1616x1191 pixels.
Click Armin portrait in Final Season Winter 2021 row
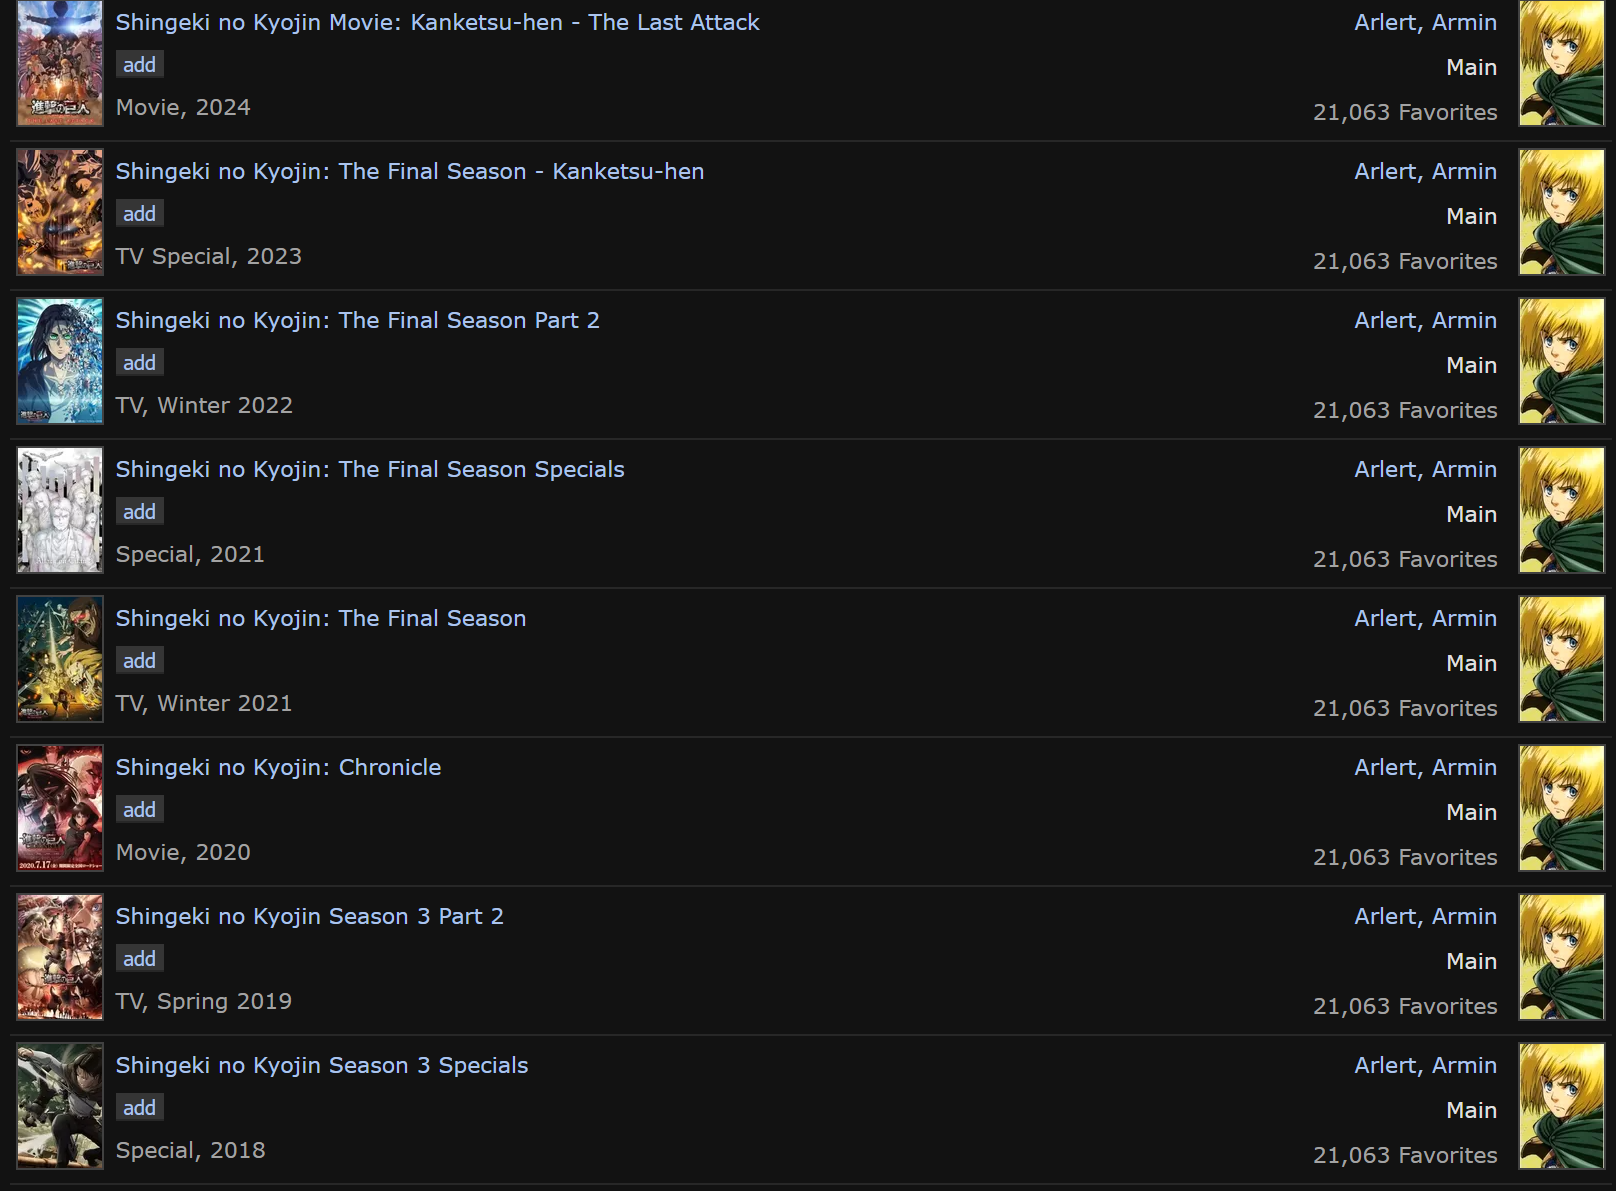1561,659
